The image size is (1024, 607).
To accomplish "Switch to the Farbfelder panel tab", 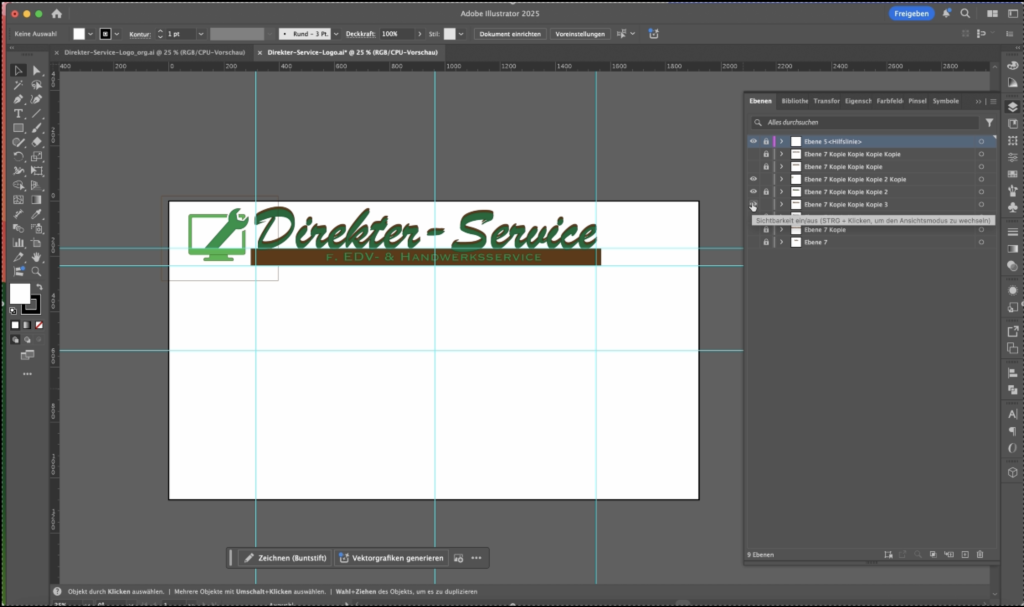I will 888,101.
